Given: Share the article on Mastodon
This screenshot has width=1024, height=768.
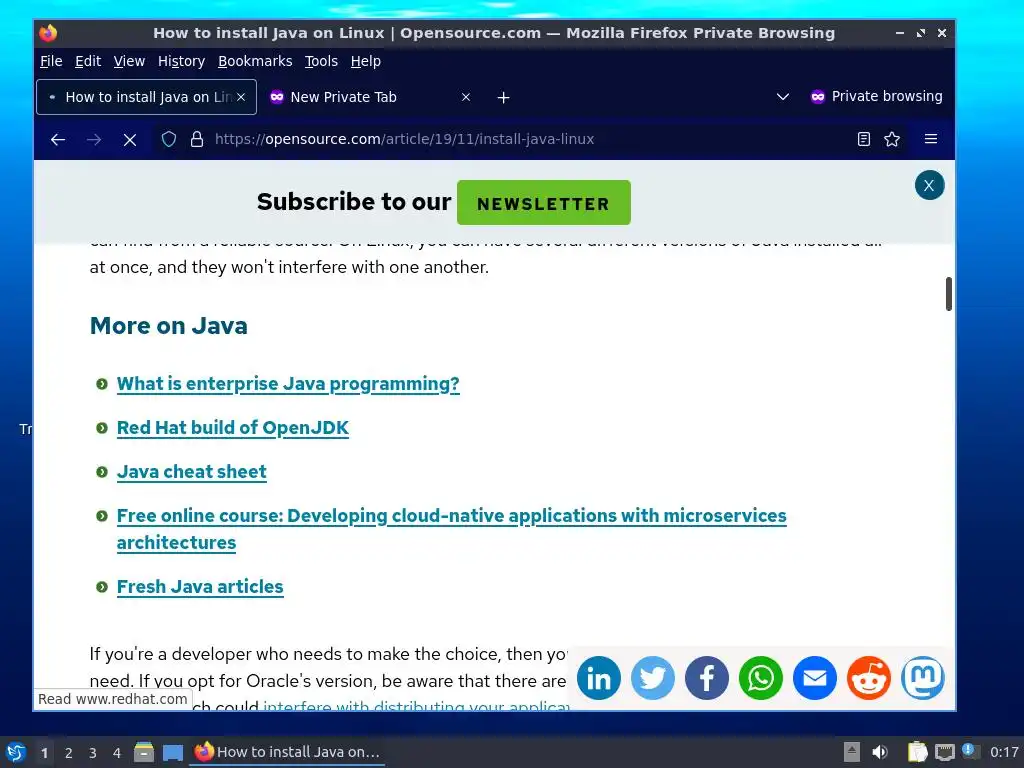Looking at the screenshot, I should pyautogui.click(x=923, y=678).
